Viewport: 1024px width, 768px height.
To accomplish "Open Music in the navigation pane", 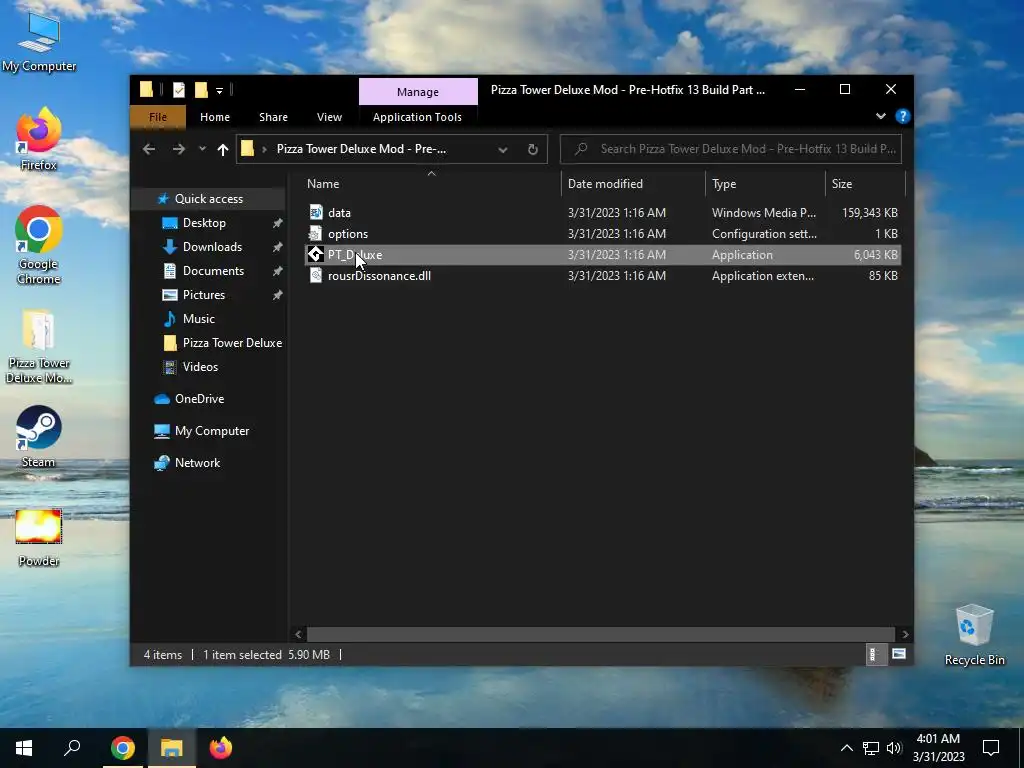I will tap(199, 319).
